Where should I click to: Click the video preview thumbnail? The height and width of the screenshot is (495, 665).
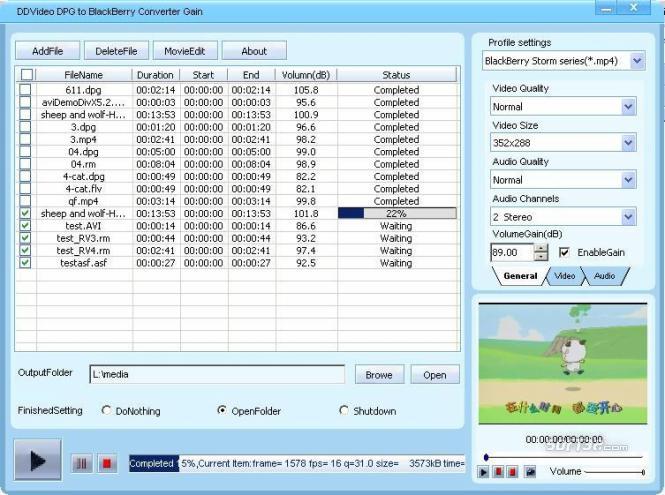coord(563,363)
